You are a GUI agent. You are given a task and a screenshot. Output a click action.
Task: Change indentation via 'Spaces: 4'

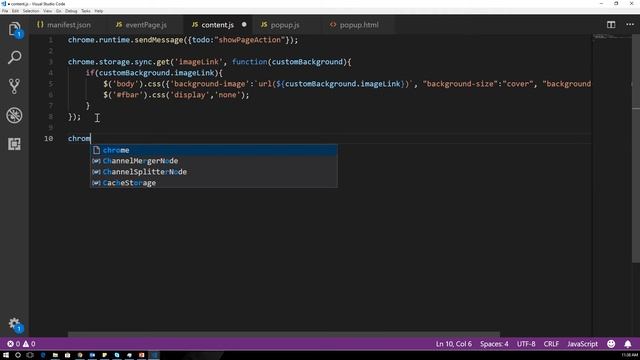(494, 344)
